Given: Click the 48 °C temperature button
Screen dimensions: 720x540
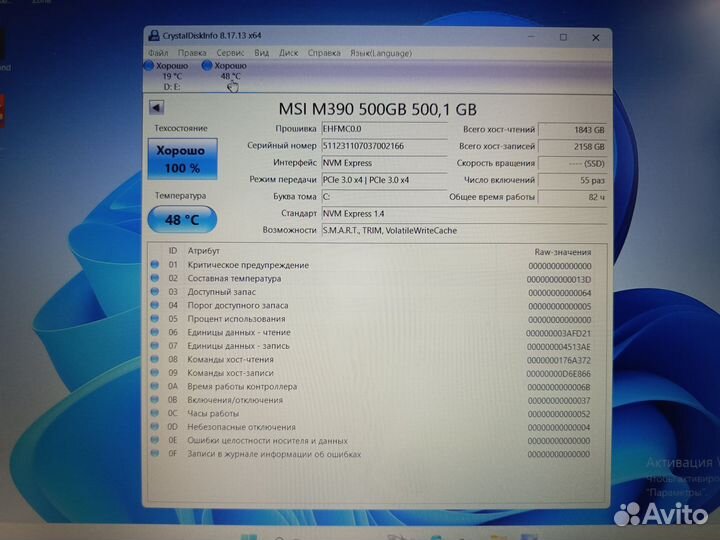Looking at the screenshot, I should pos(182,219).
